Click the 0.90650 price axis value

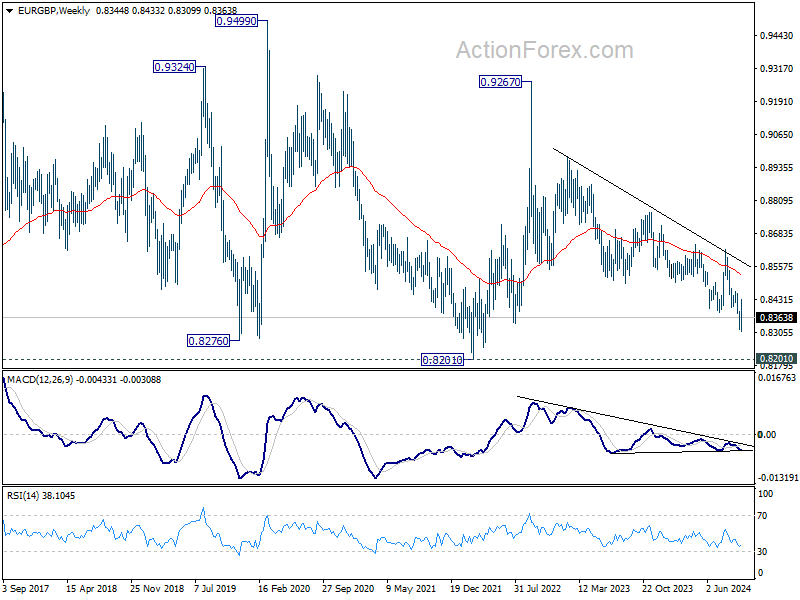pos(777,135)
